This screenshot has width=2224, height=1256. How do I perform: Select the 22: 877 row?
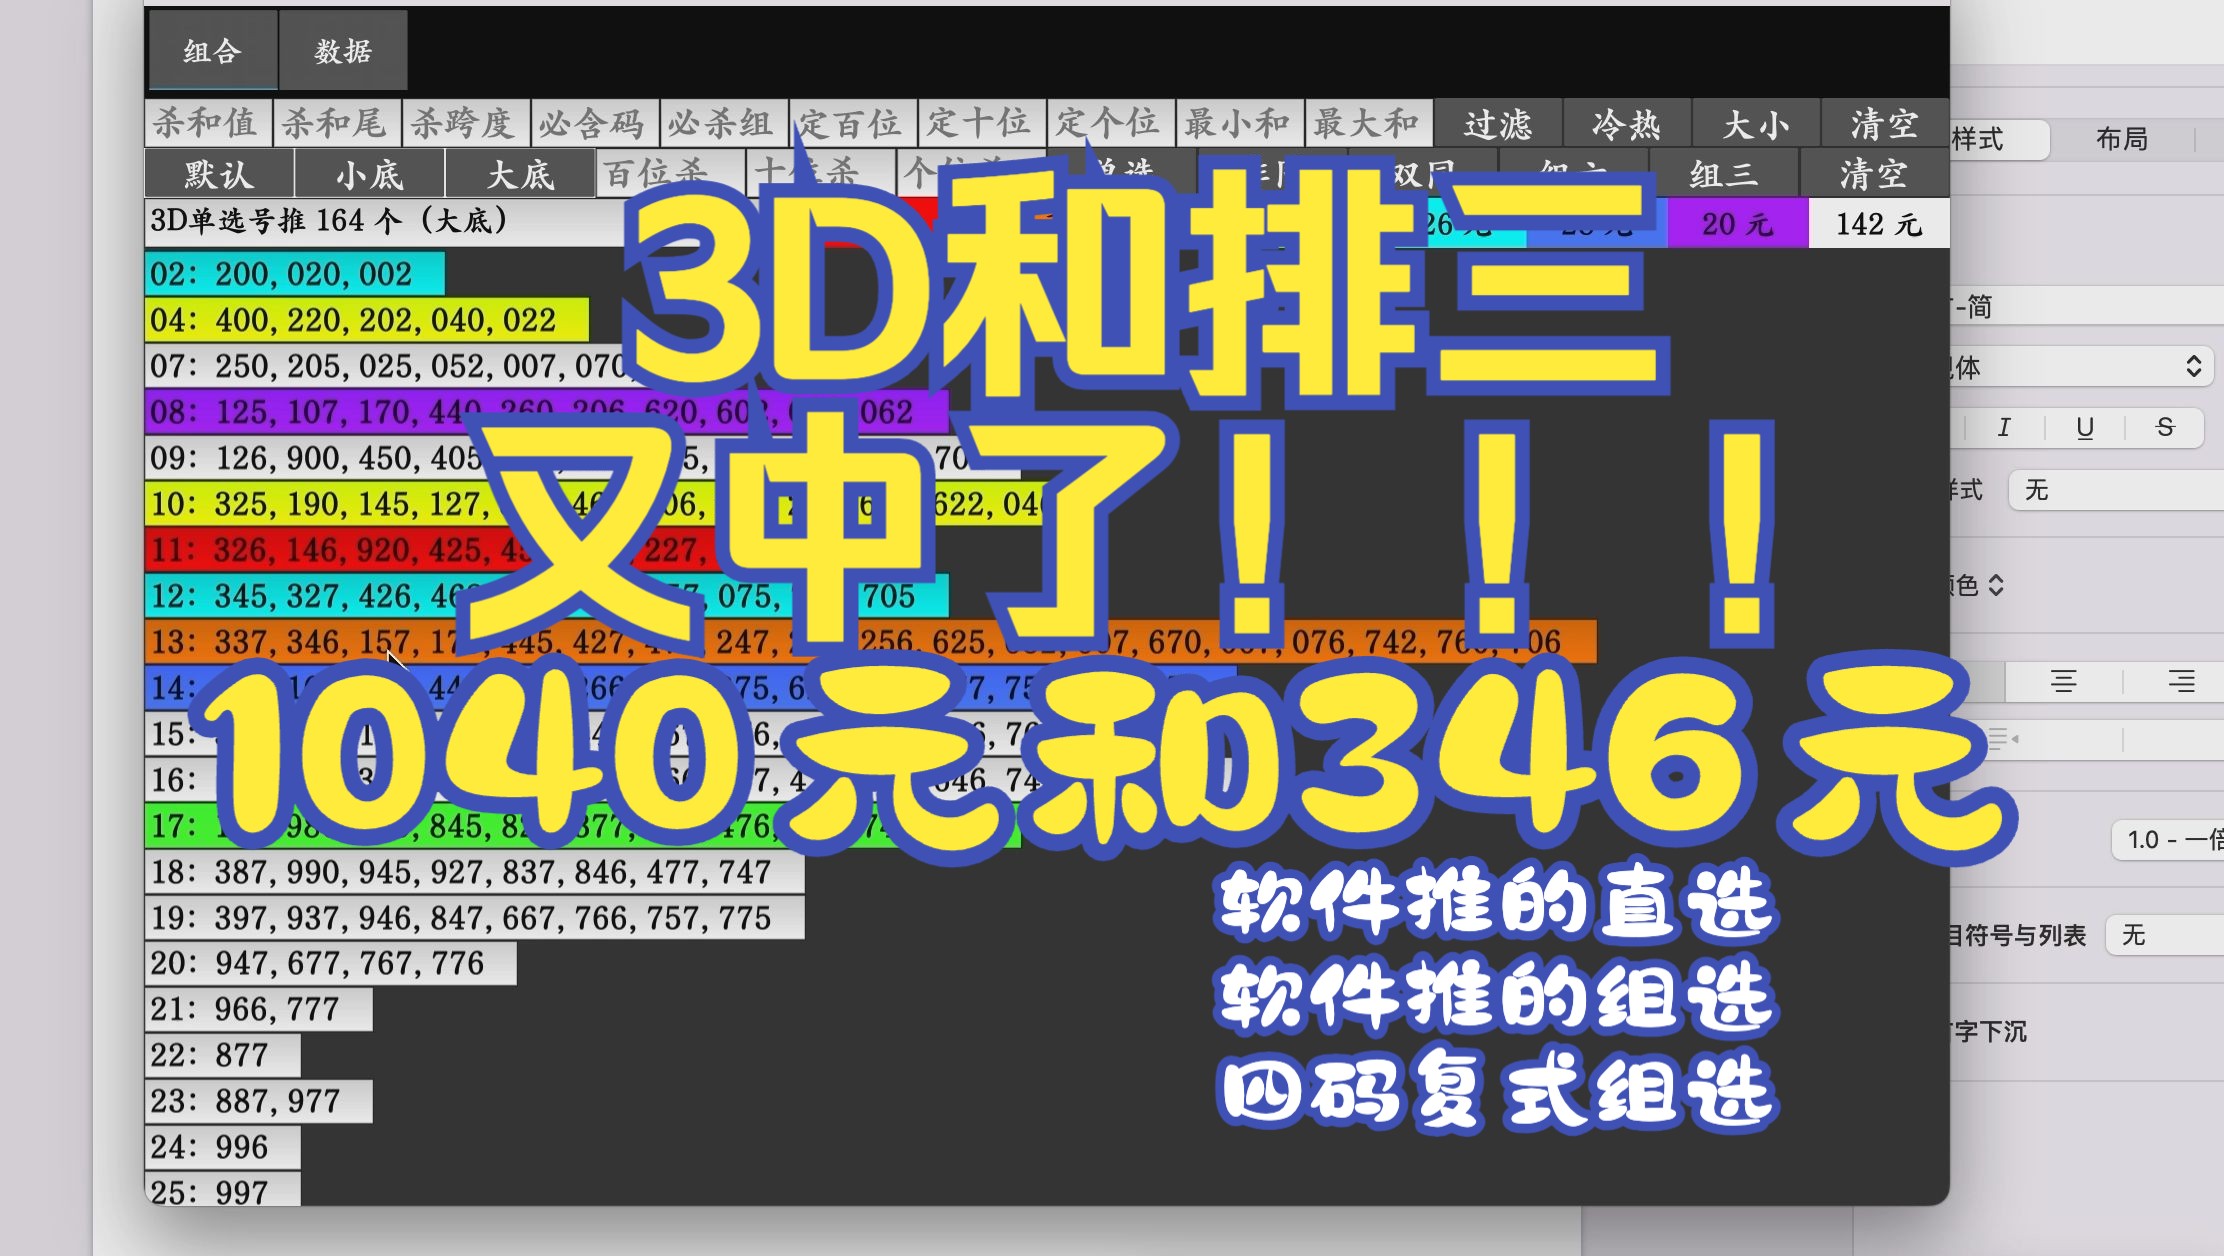(x=223, y=1056)
